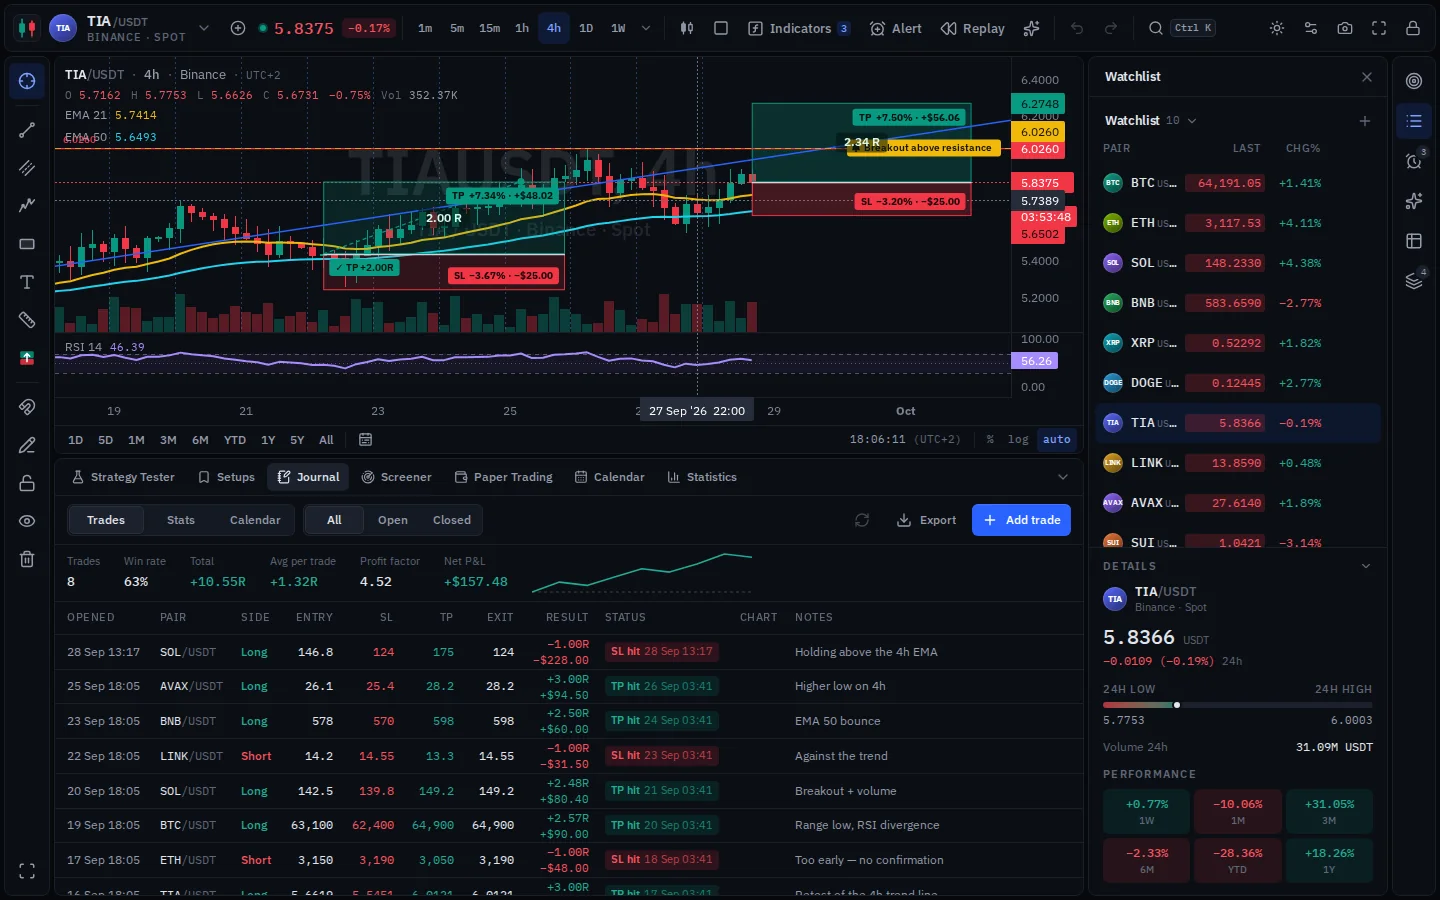Select the 1D timeframe button
This screenshot has width=1440, height=900.
tap(586, 28)
